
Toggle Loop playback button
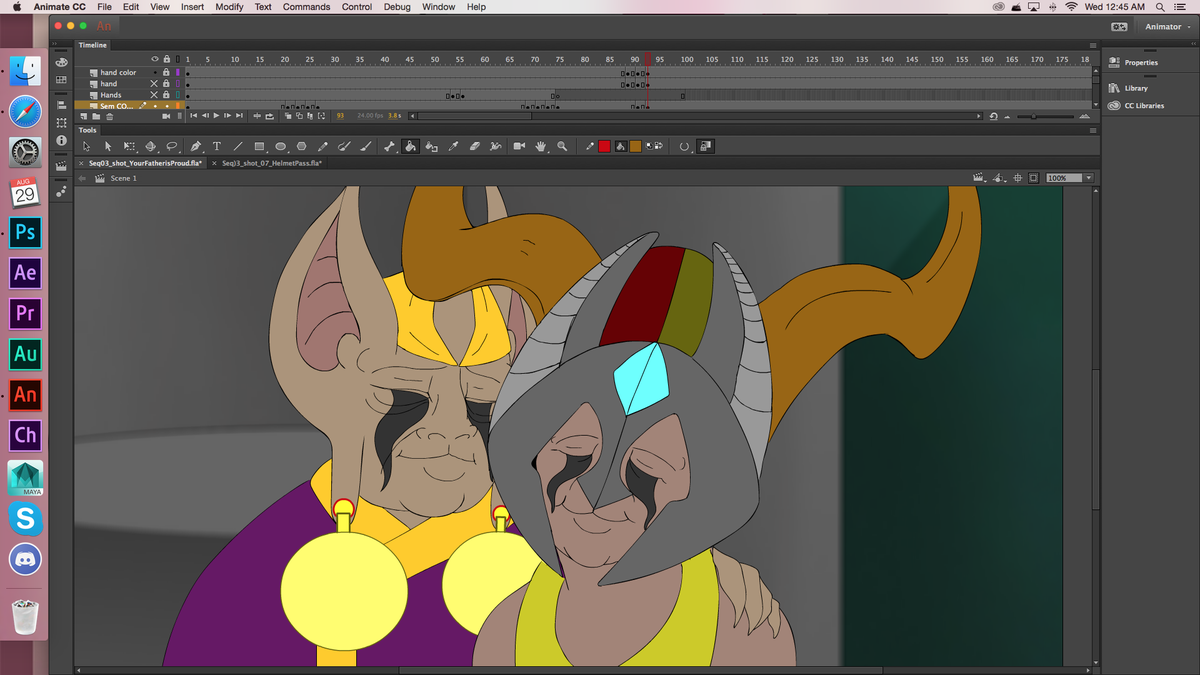tap(269, 116)
